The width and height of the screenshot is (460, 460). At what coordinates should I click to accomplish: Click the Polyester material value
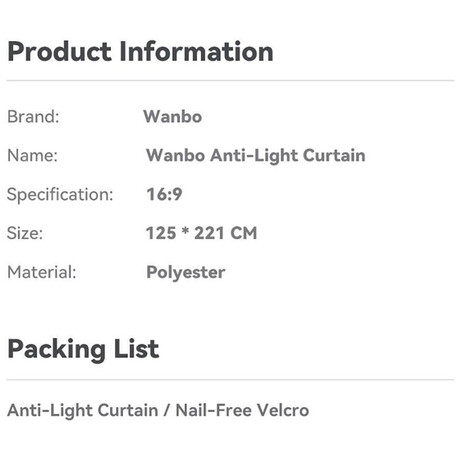186,273
